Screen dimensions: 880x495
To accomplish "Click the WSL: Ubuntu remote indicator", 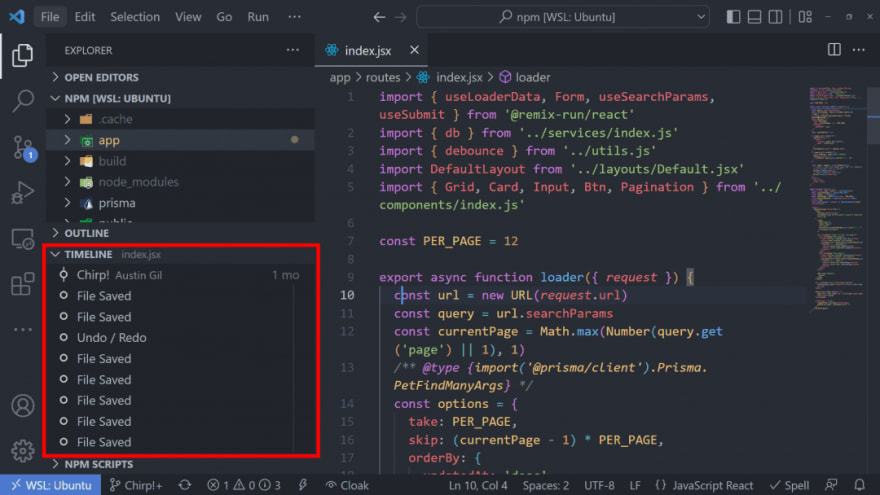I will click(51, 485).
